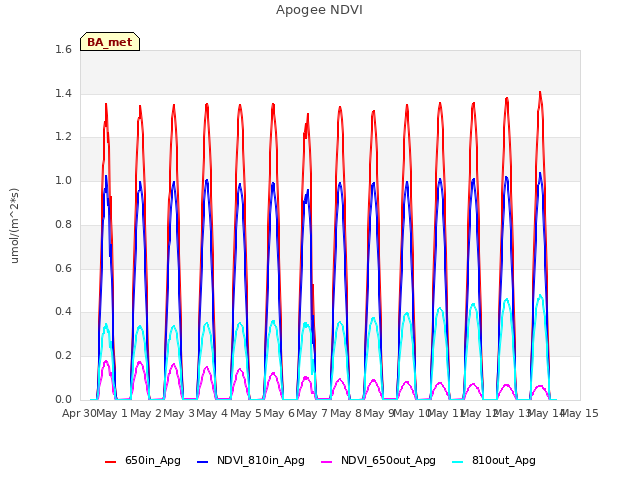Select the NDVI_650out_Apg legend entry
The height and width of the screenshot is (480, 640).
pos(378,460)
